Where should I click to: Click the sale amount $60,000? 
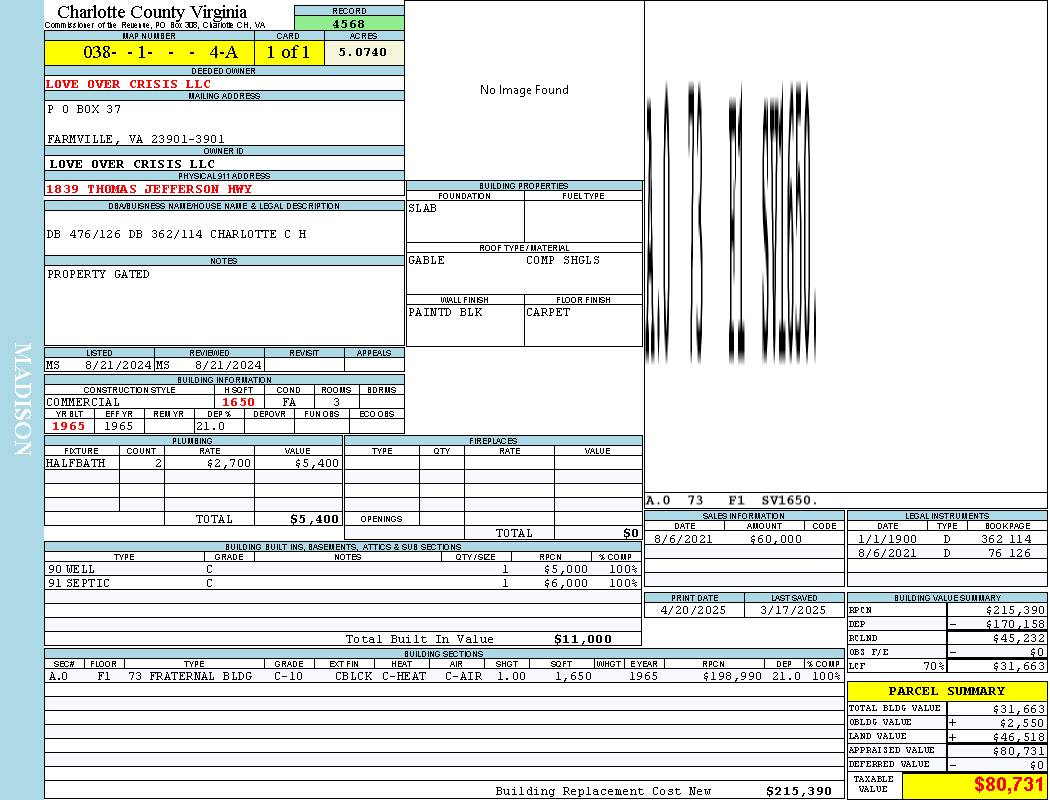tap(775, 540)
